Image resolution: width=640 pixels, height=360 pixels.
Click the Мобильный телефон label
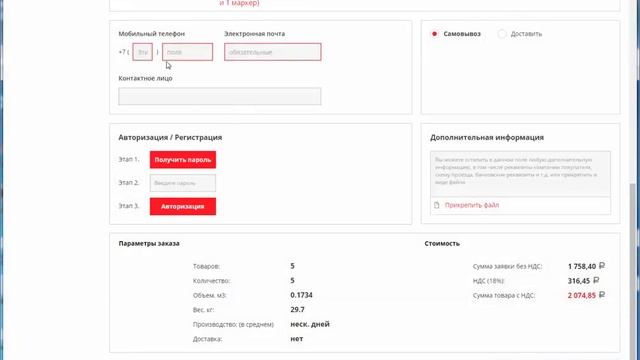click(x=152, y=34)
